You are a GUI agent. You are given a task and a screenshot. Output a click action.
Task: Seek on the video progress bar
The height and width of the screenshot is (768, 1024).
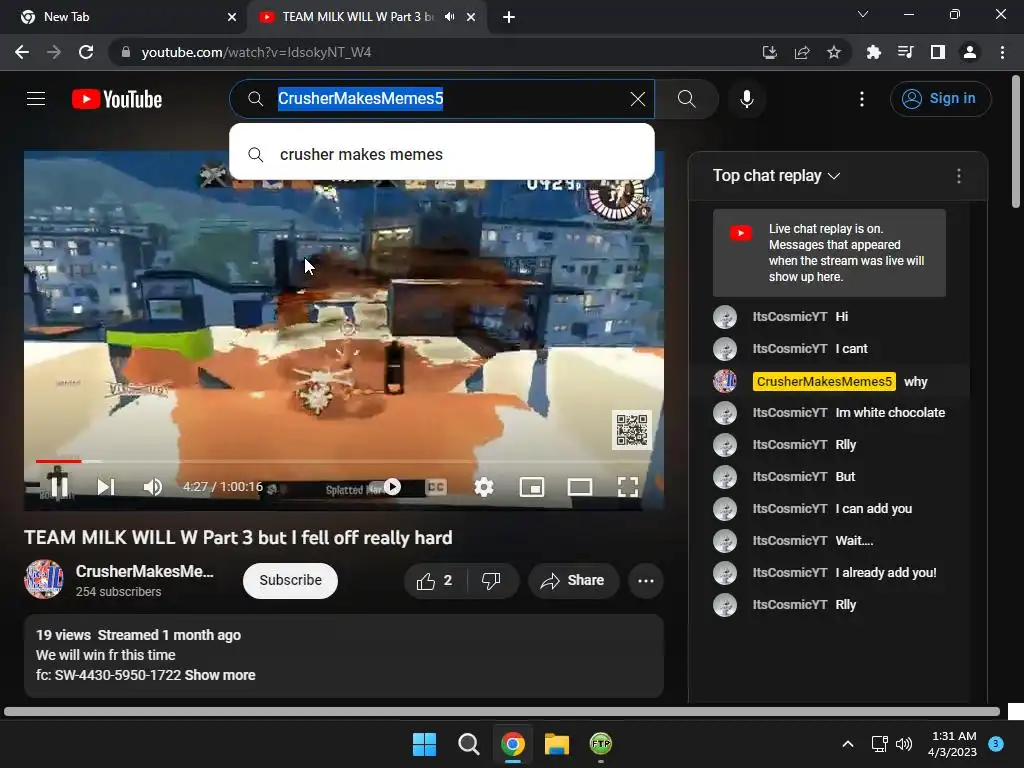[345, 461]
